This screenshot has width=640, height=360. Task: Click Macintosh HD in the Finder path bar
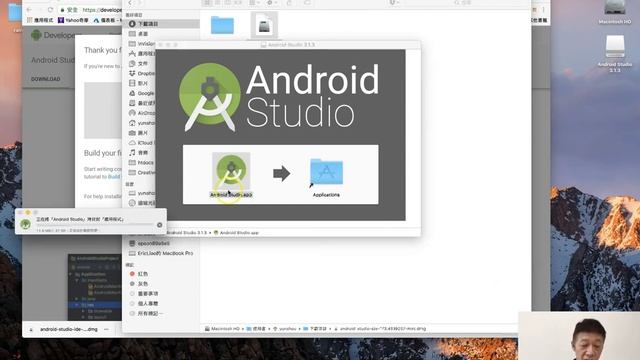222,329
